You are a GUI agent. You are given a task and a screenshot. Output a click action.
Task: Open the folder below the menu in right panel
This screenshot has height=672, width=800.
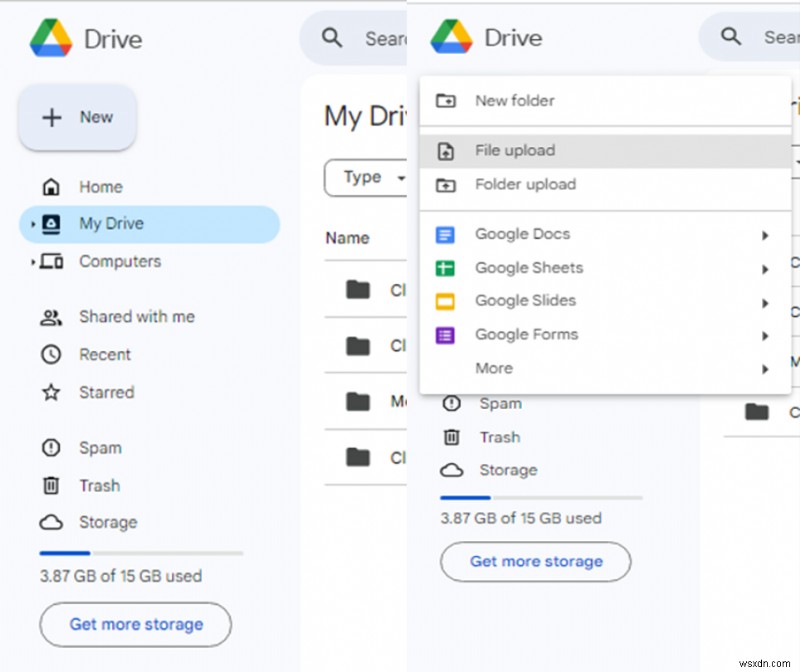pos(762,412)
